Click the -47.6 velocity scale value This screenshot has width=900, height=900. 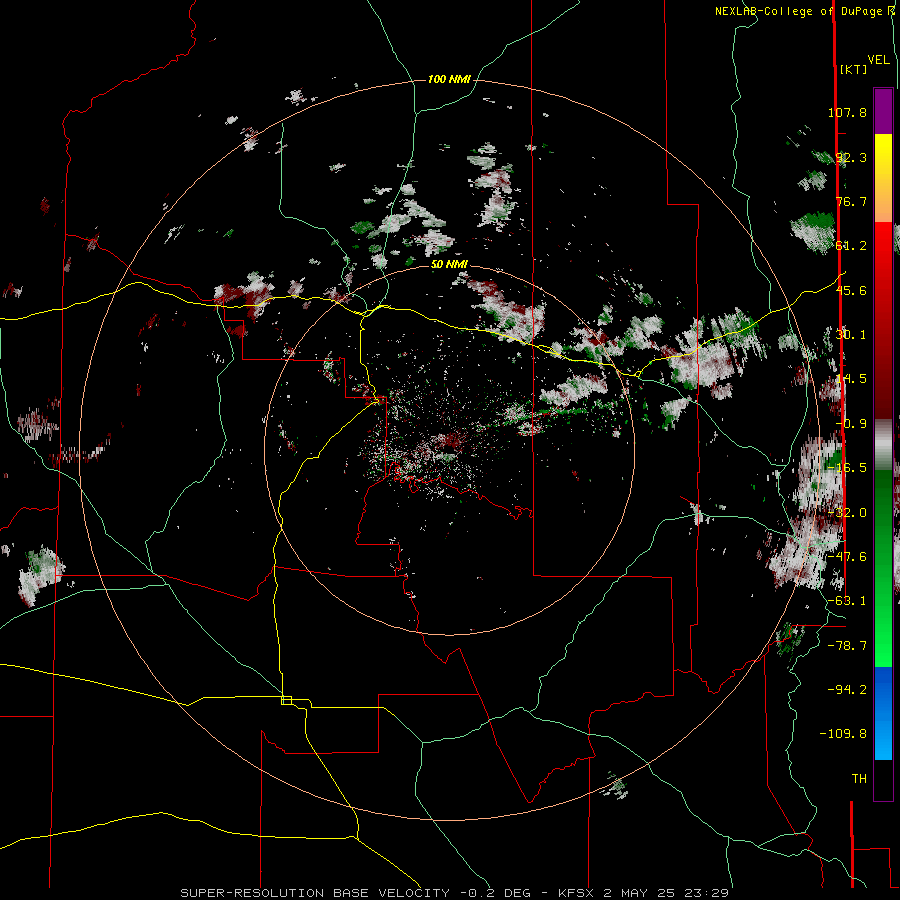[847, 557]
